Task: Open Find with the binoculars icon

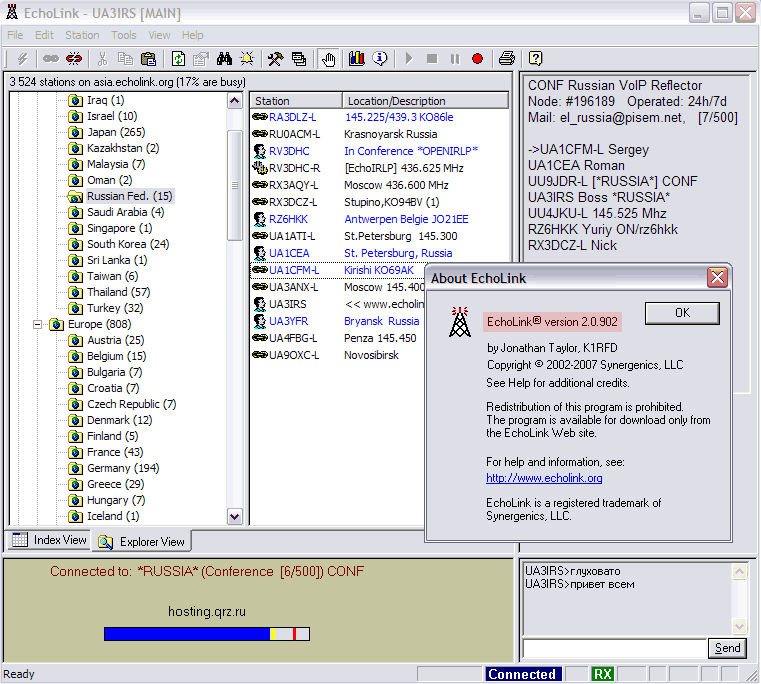Action: (224, 59)
